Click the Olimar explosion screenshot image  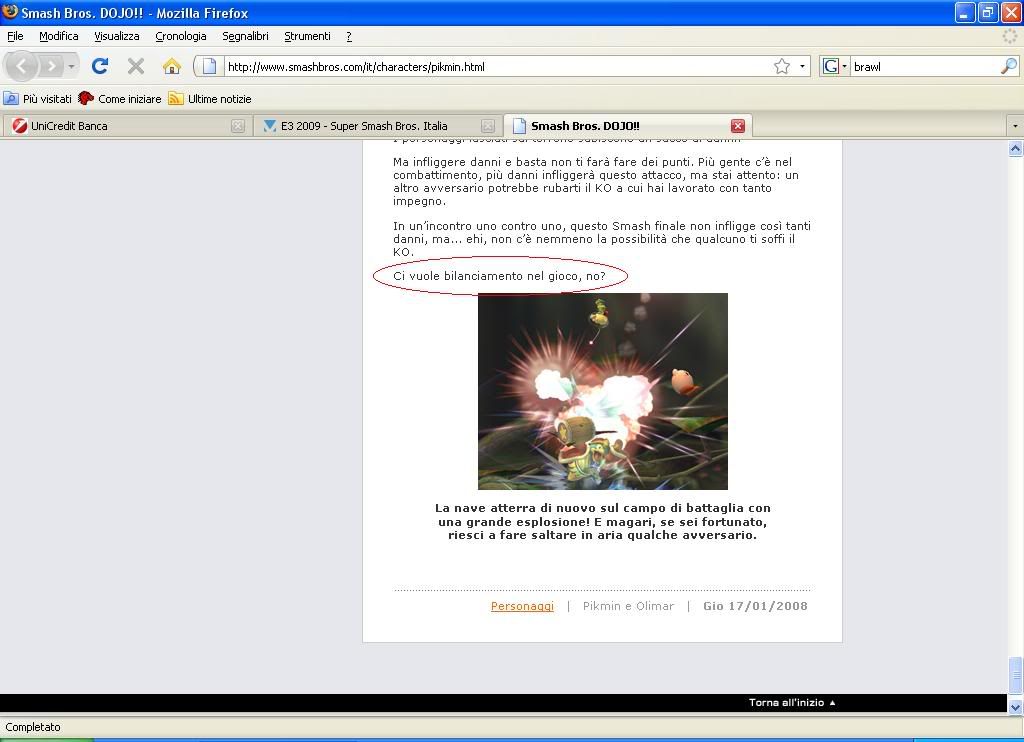point(603,391)
